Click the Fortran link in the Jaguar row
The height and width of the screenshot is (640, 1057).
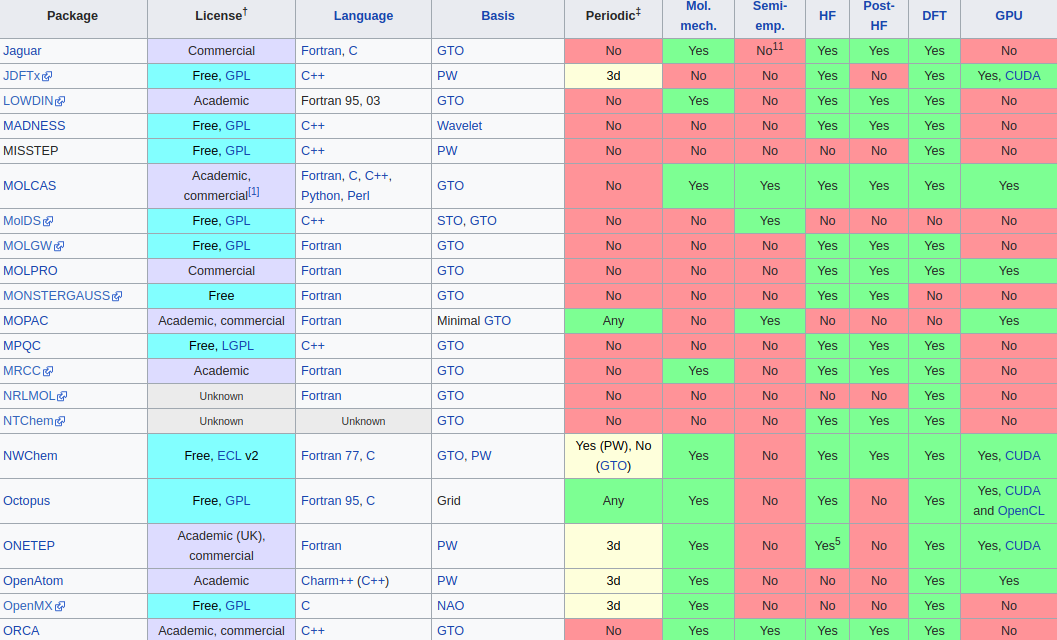[321, 51]
